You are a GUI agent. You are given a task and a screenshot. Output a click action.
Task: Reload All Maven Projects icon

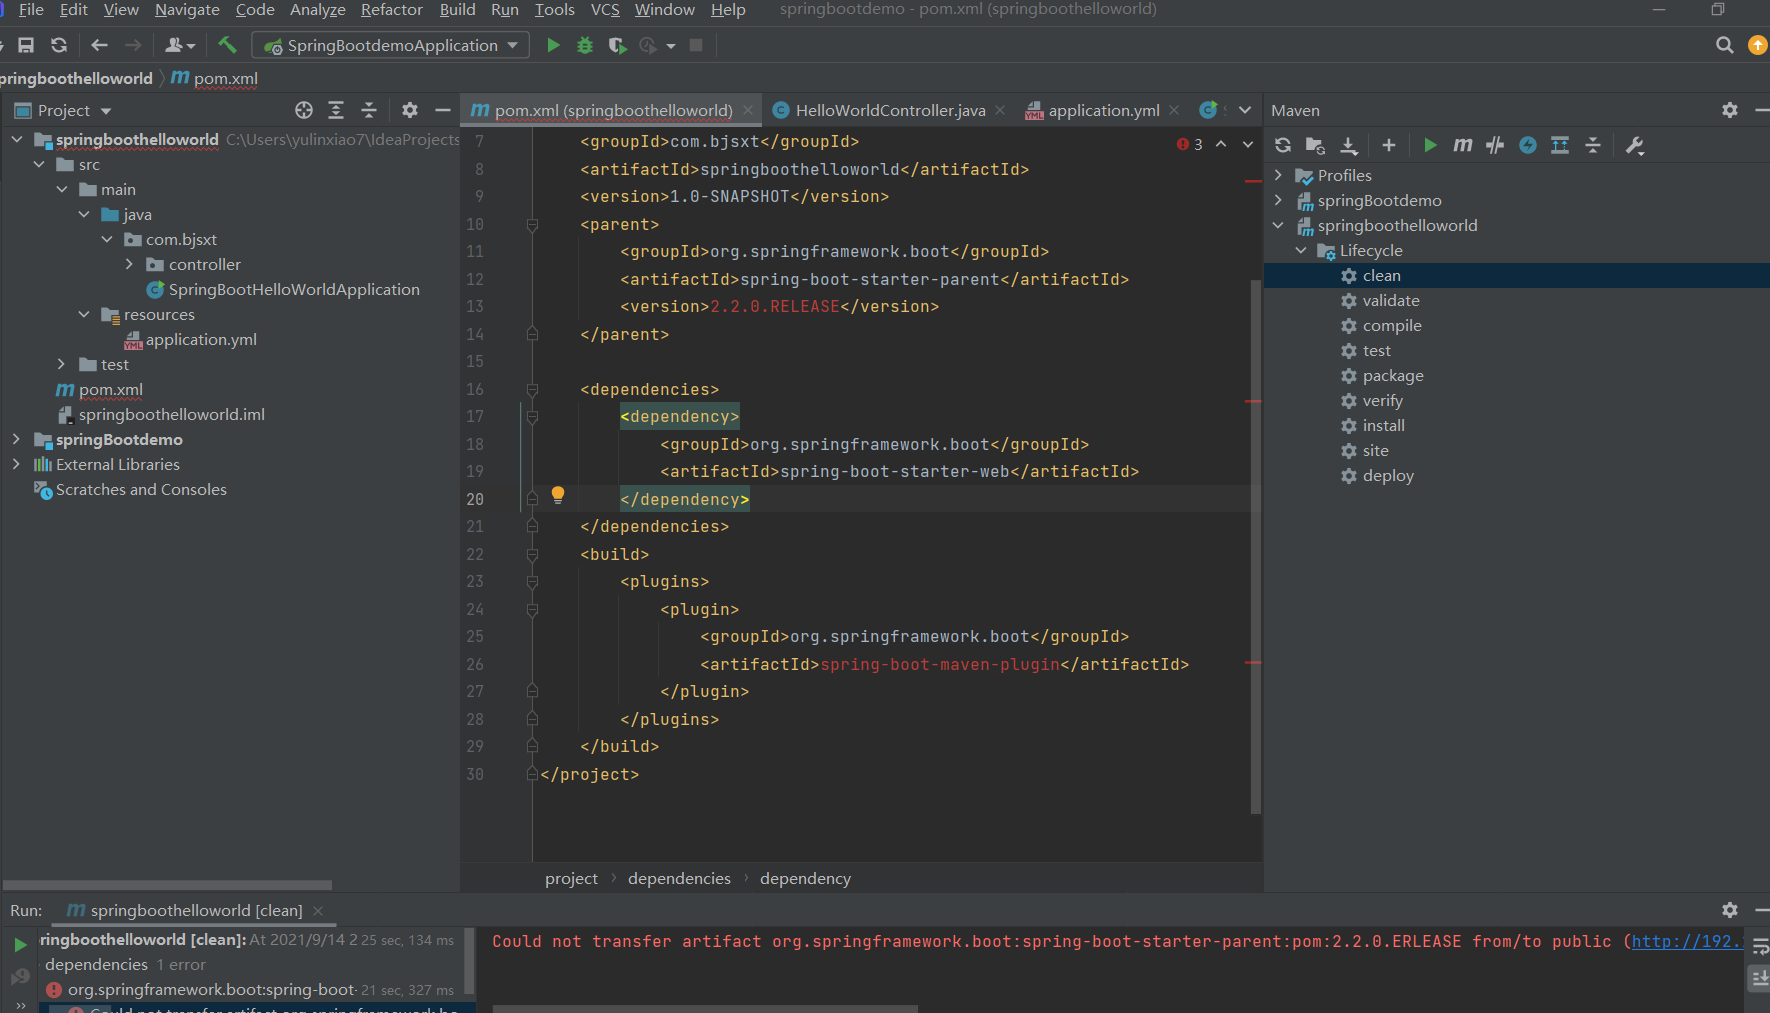tap(1283, 145)
